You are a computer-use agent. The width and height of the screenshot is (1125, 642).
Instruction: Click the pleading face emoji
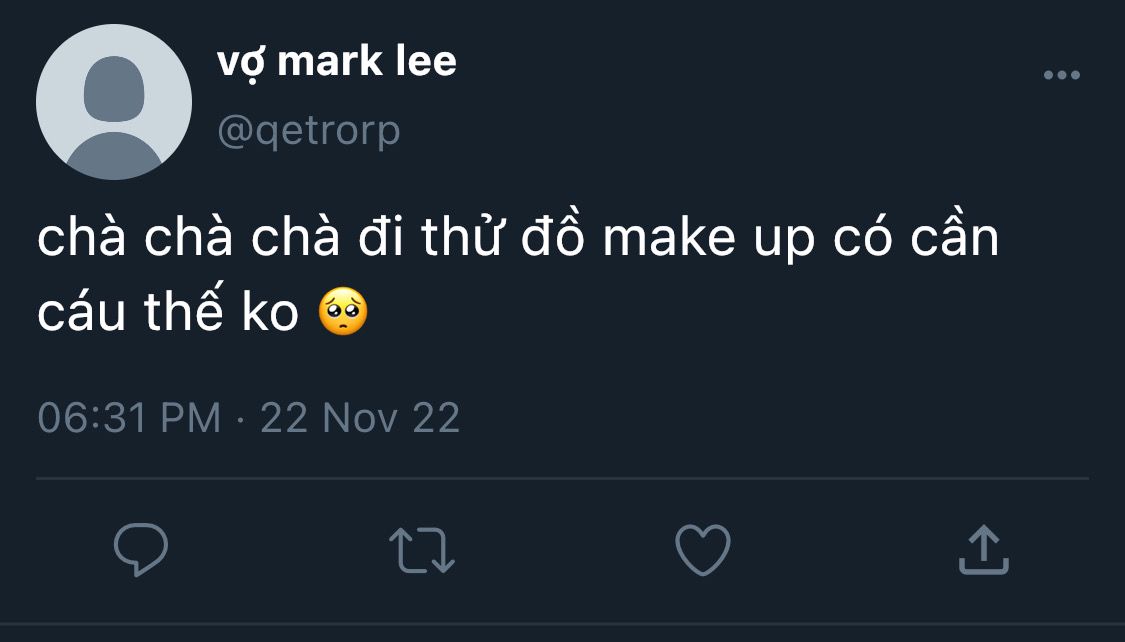(x=343, y=313)
